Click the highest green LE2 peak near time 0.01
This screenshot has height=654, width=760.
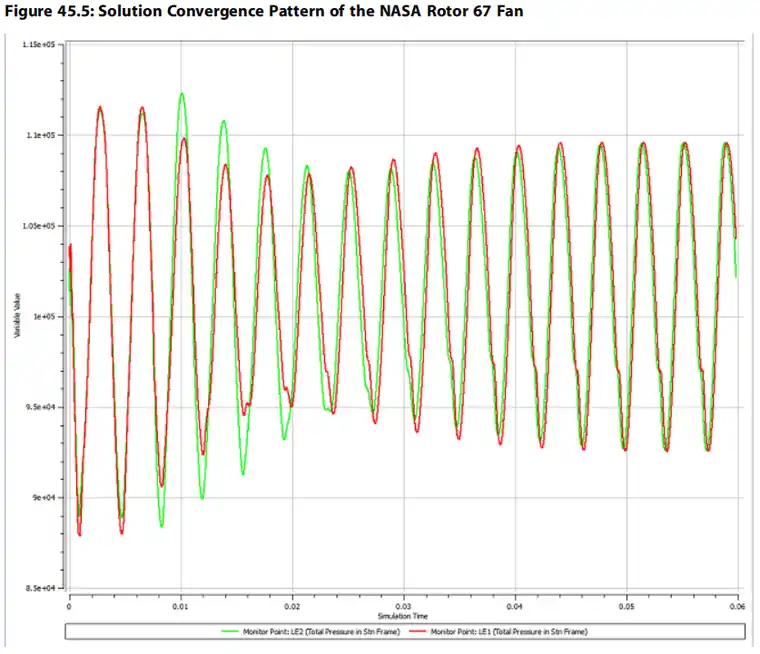[x=182, y=94]
